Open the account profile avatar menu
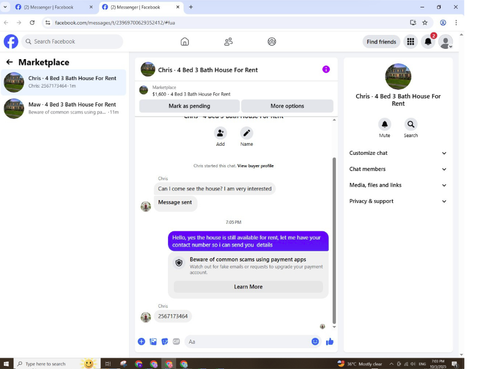Screen dimensions: 500x369 click(x=446, y=42)
